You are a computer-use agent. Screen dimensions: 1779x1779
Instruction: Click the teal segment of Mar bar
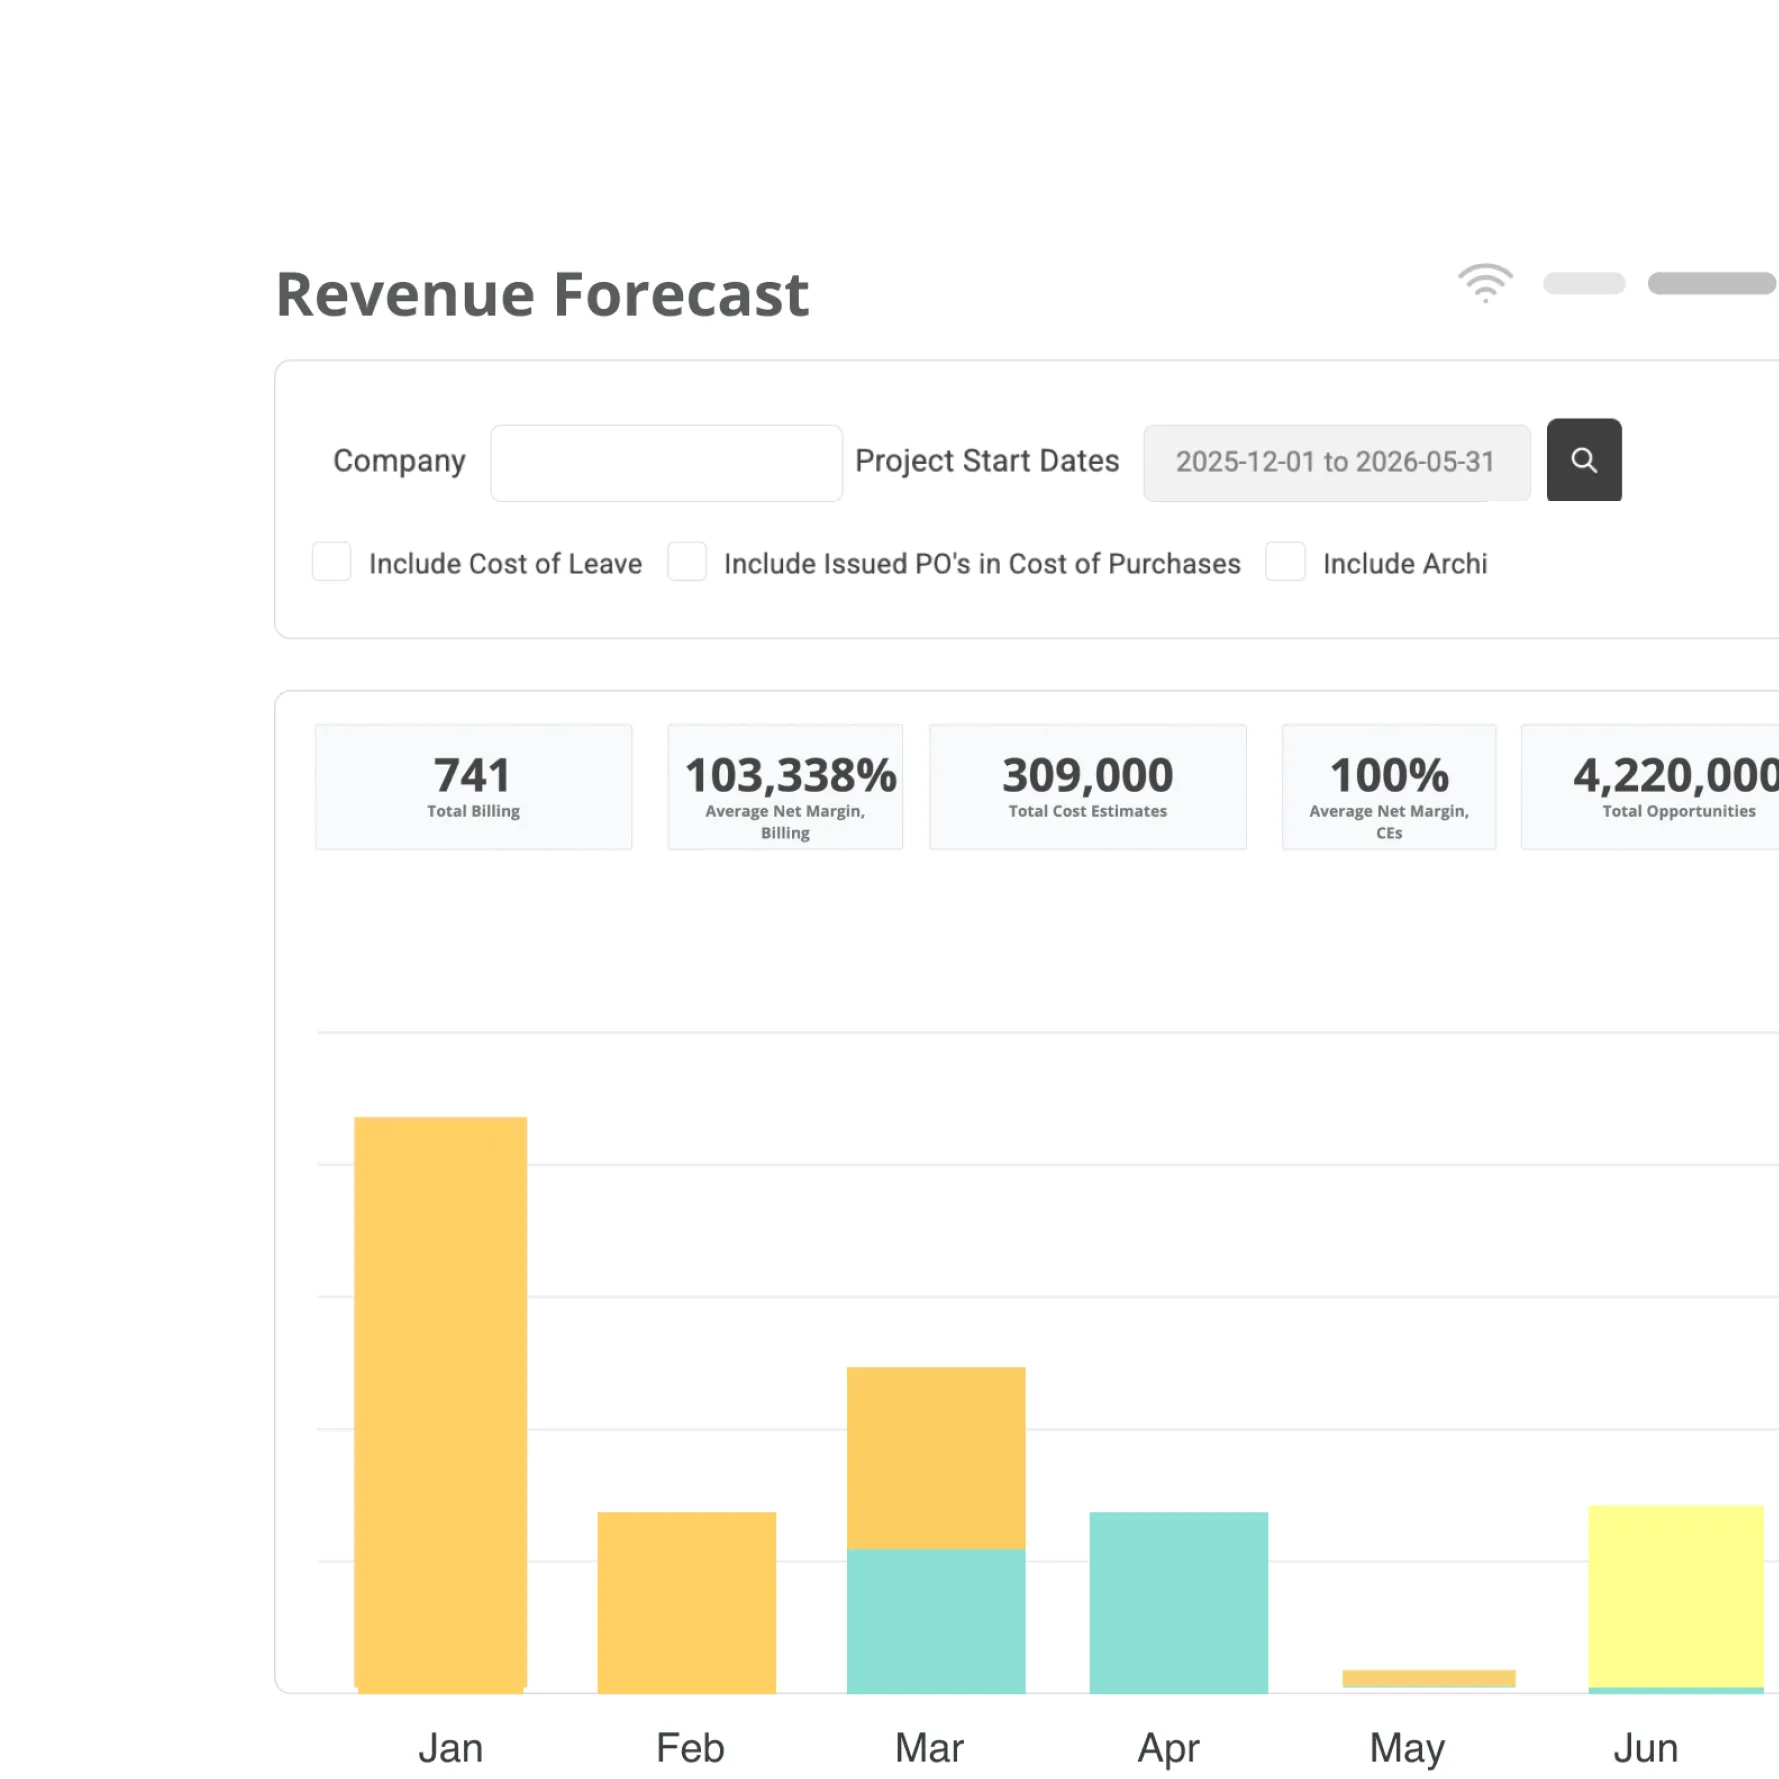pos(935,1621)
